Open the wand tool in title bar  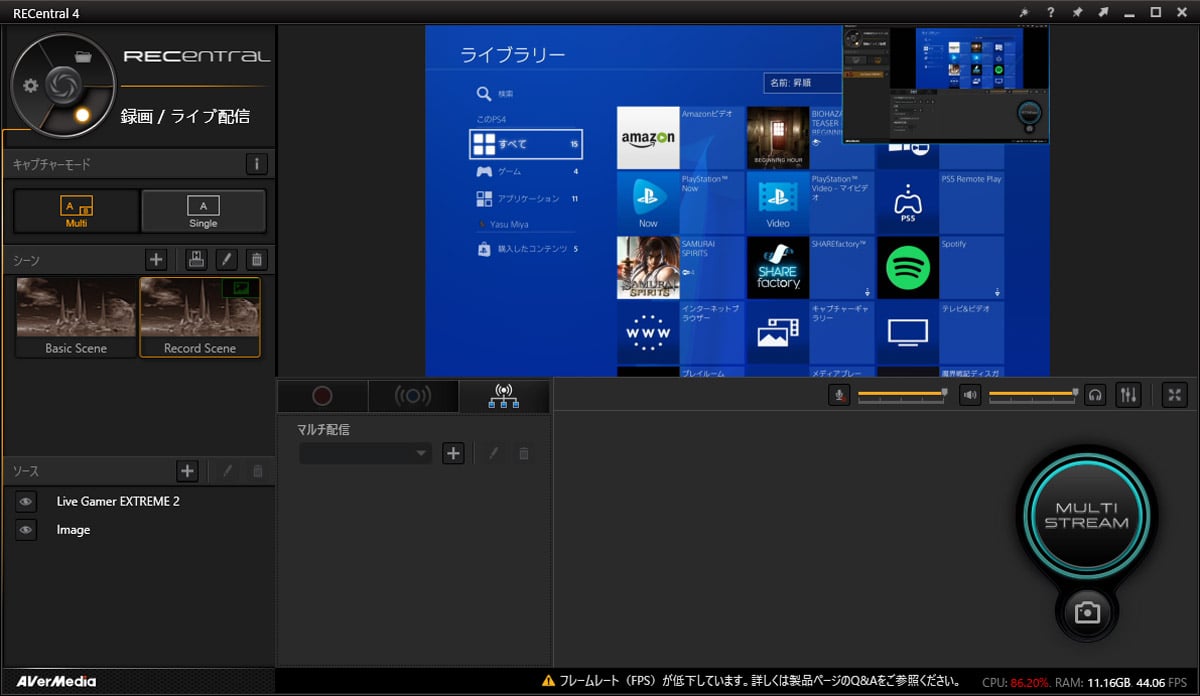(1024, 12)
